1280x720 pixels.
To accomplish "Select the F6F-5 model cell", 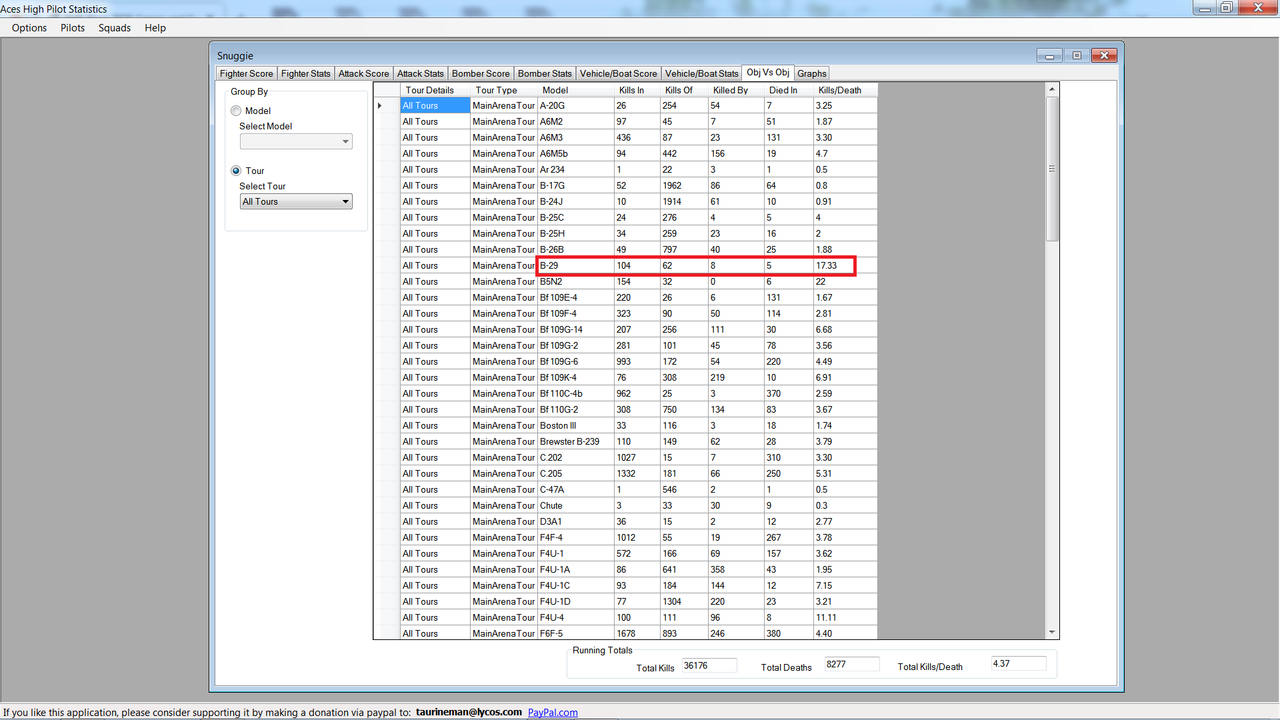I will pos(575,633).
